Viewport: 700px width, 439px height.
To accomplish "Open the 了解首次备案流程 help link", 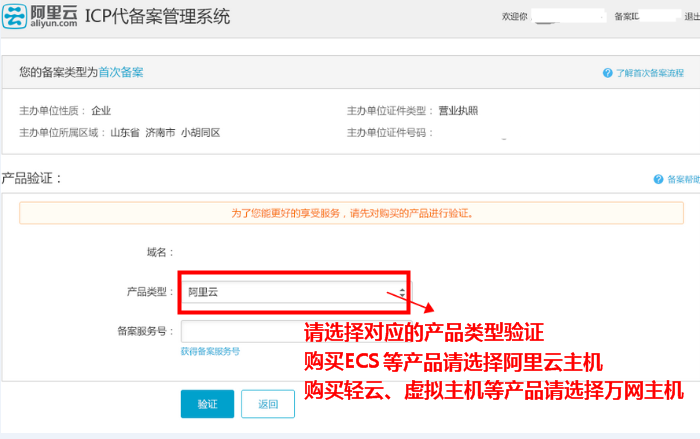I will point(649,74).
